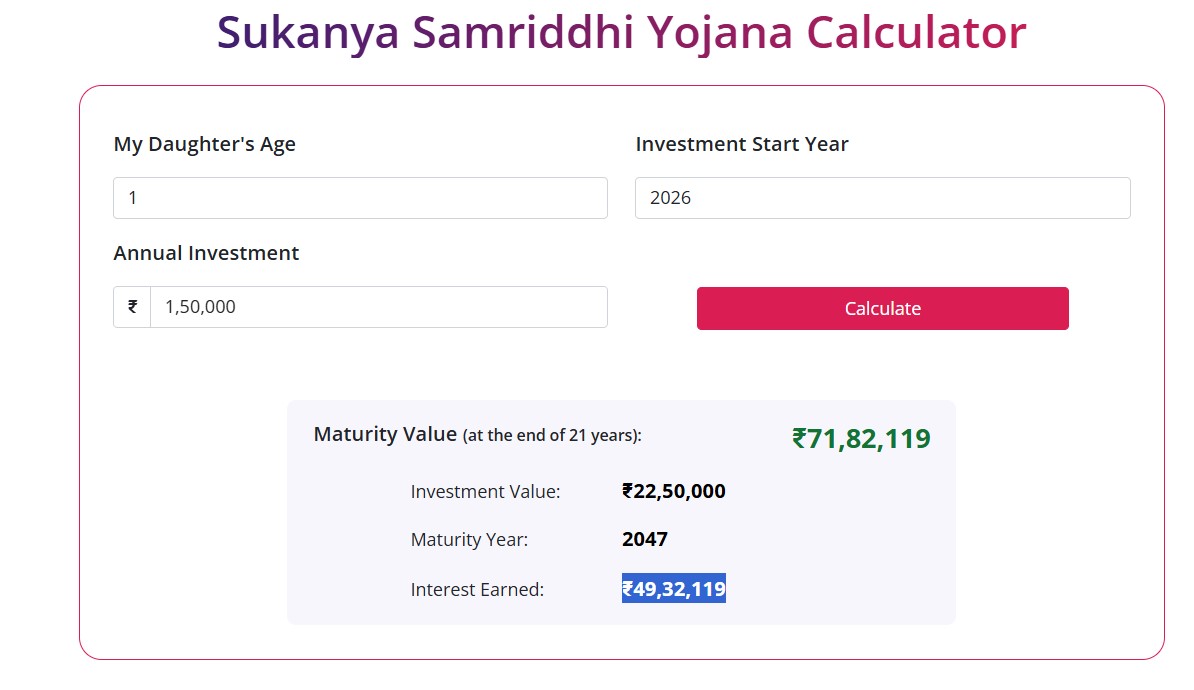Click the Investment Value label
Viewport: 1194px width, 690px height.
coord(485,492)
